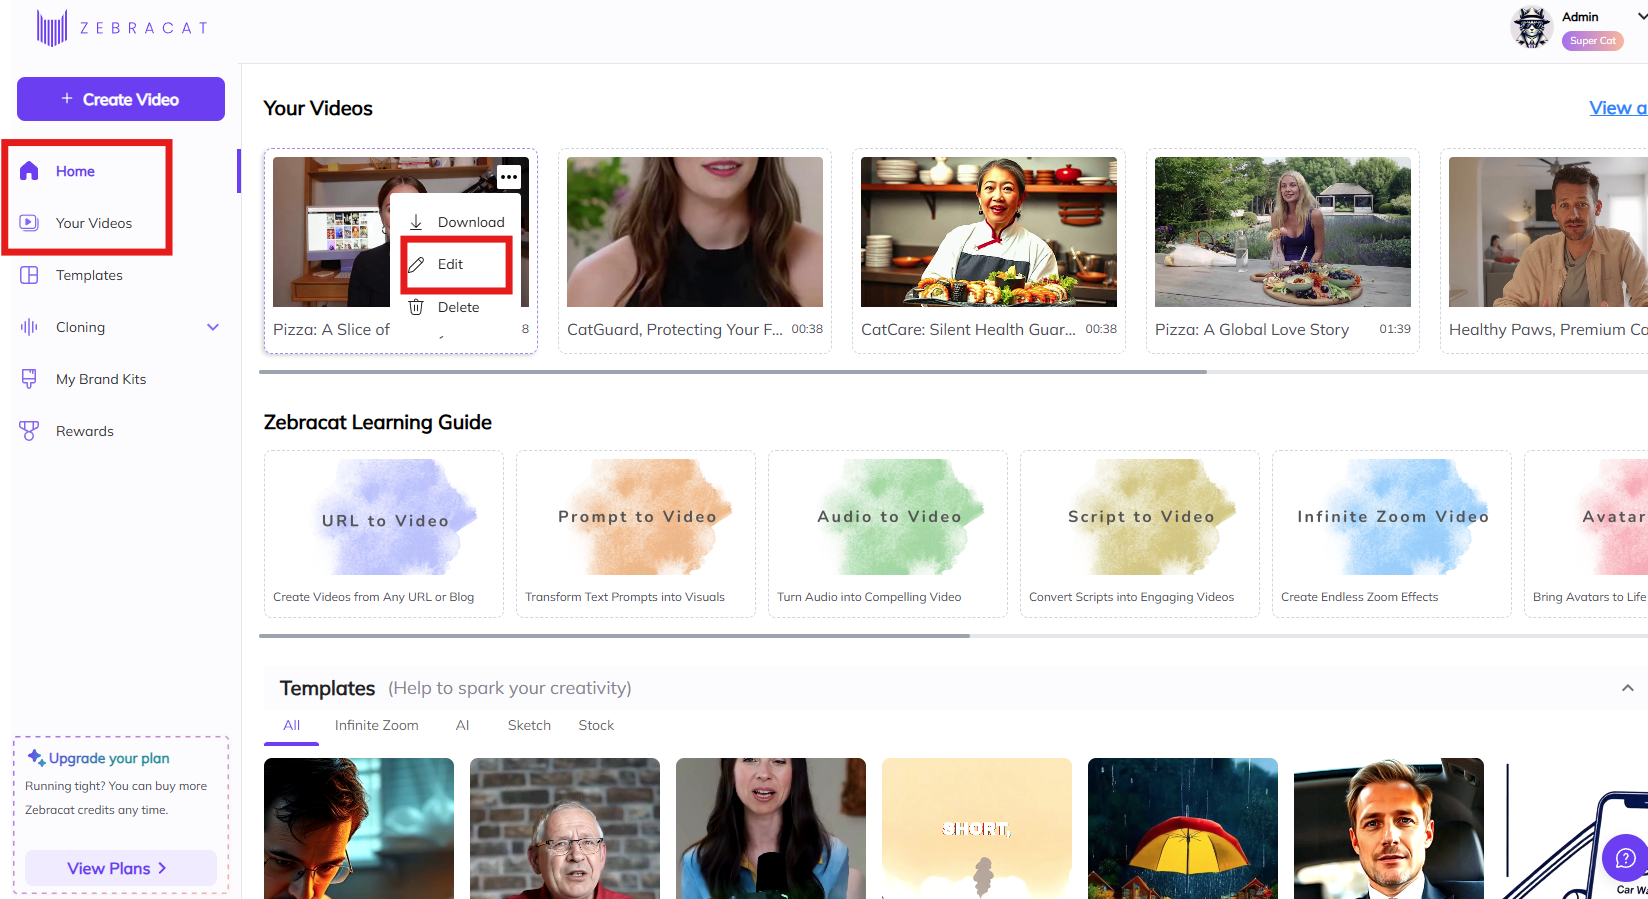The image size is (1648, 899).
Task: Open the Prompt to Video guide card
Action: click(636, 533)
